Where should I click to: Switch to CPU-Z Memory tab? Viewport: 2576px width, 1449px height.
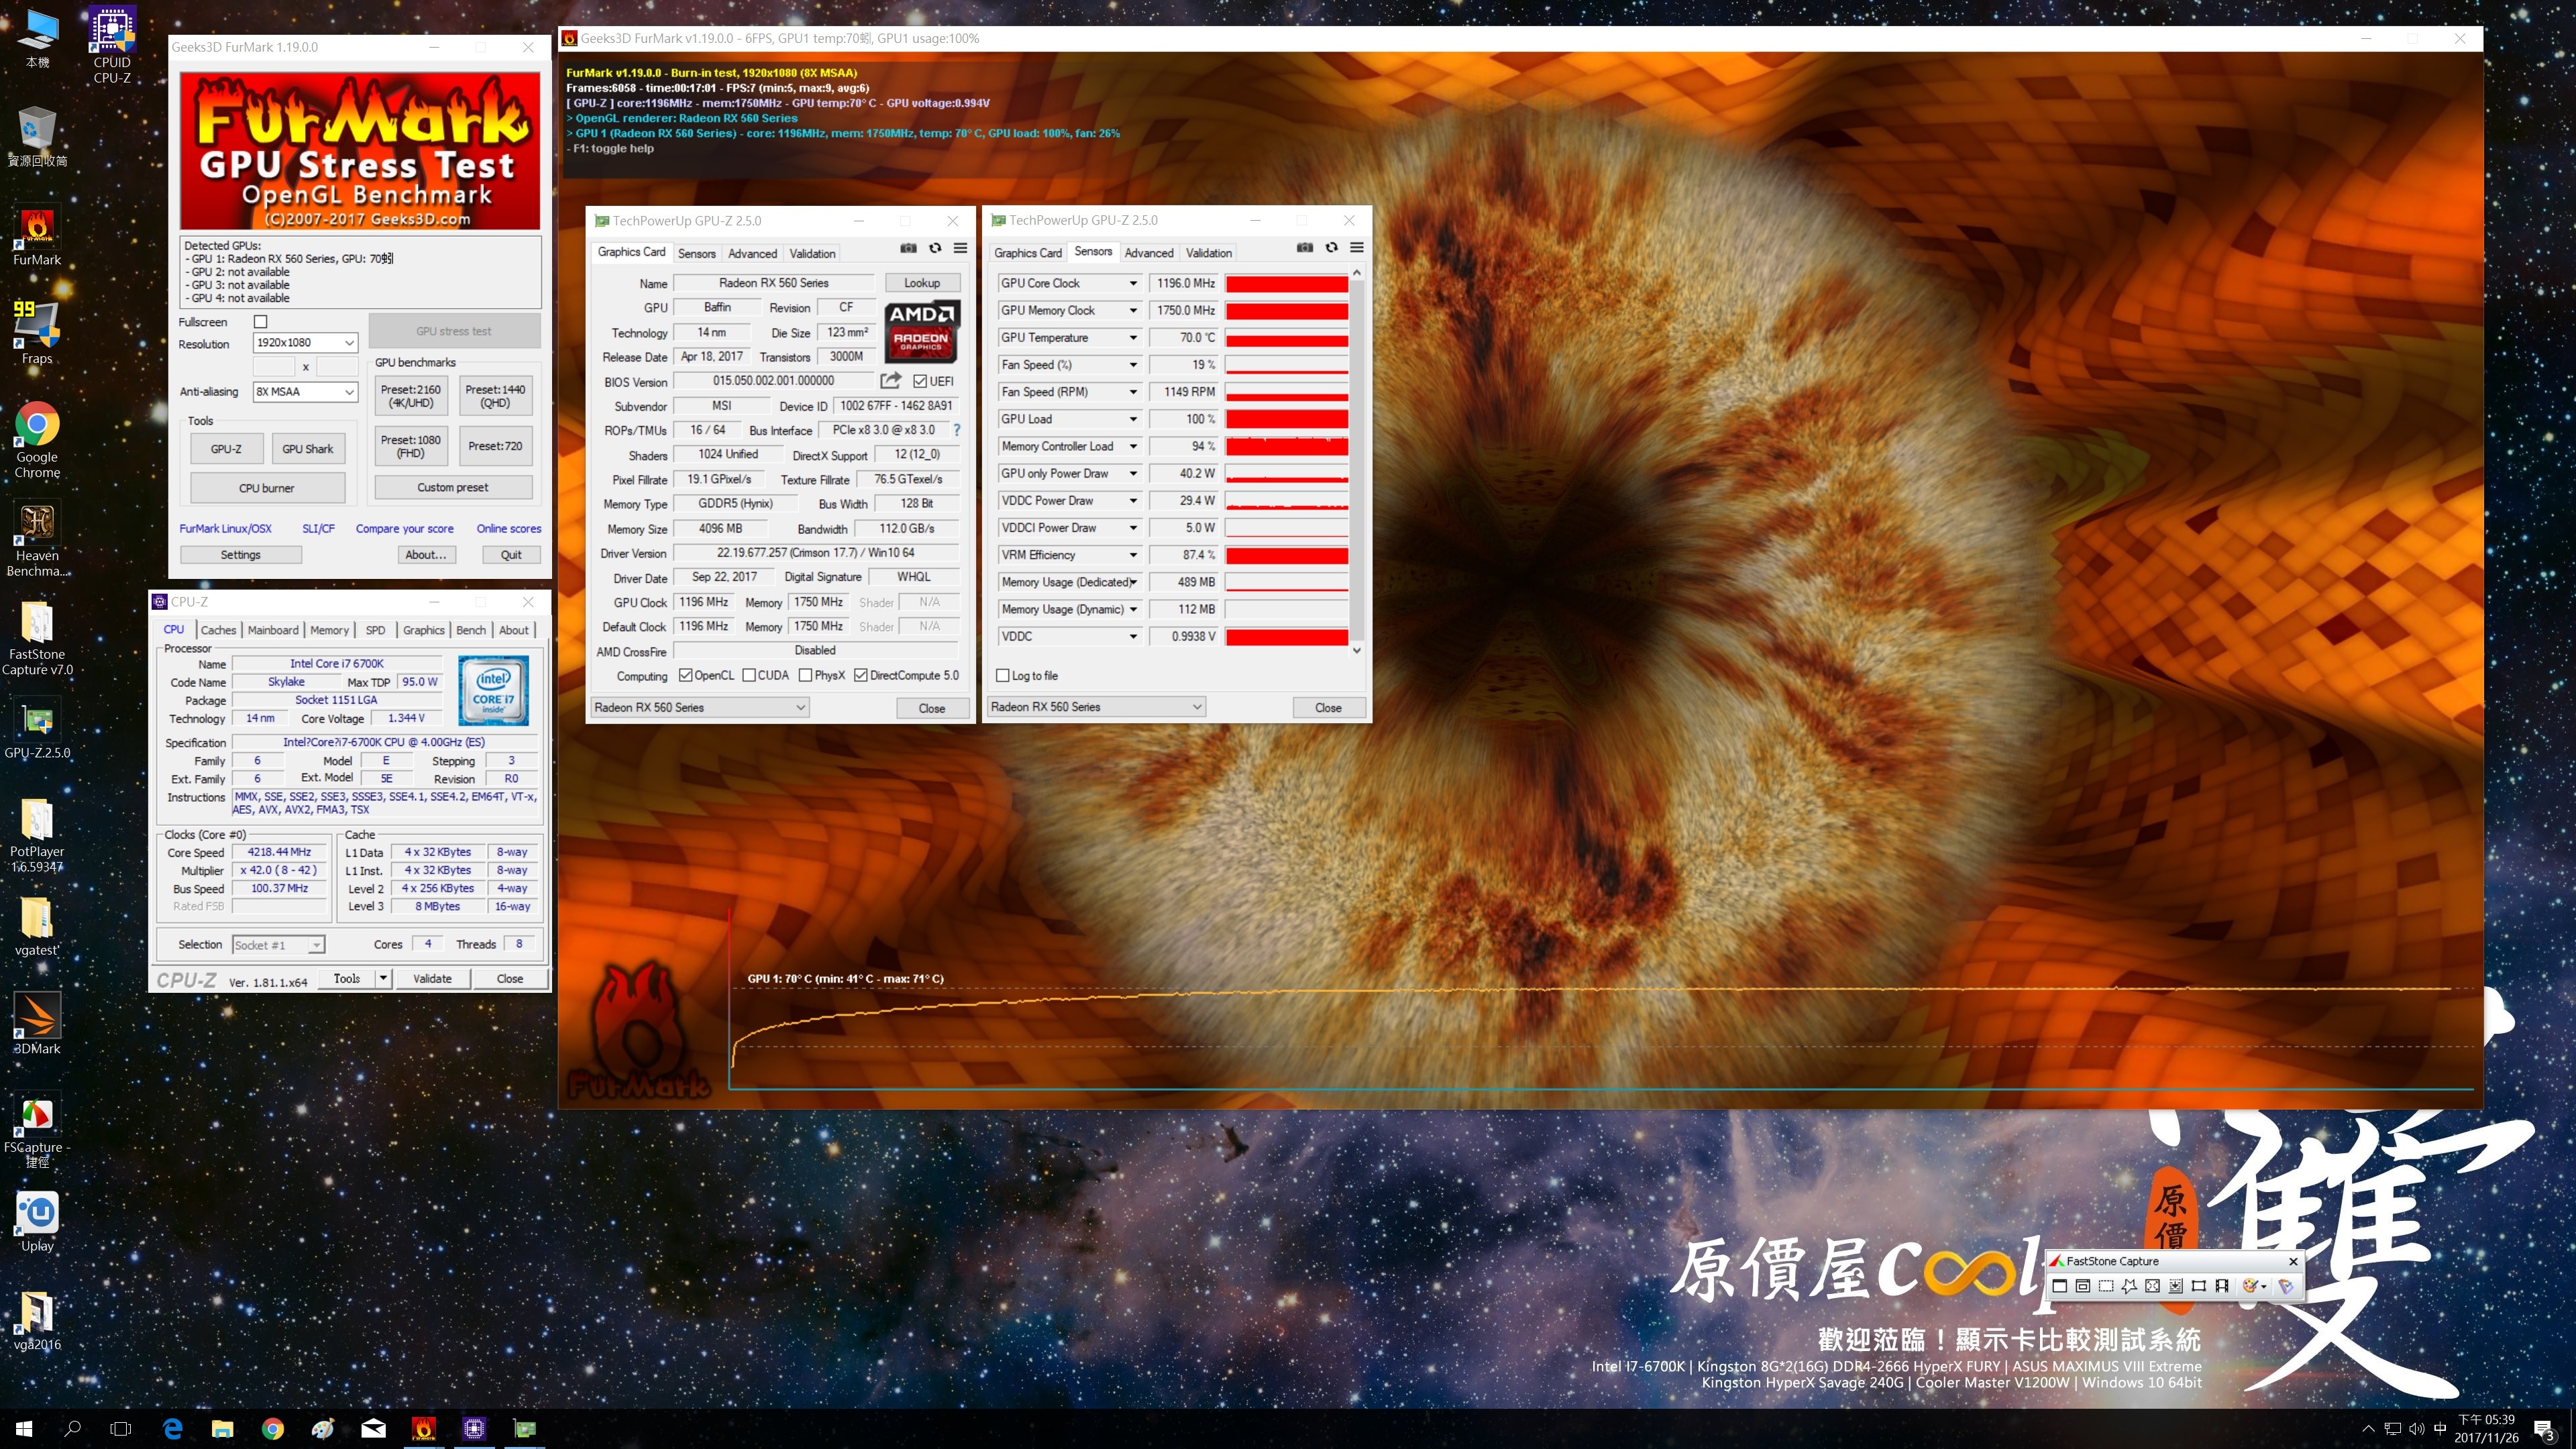pos(329,630)
